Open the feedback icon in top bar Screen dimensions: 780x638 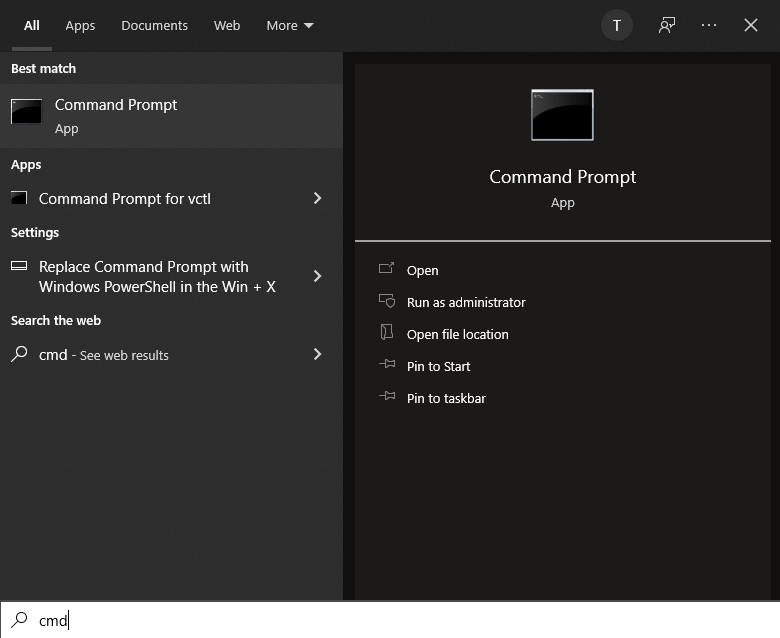pos(667,26)
